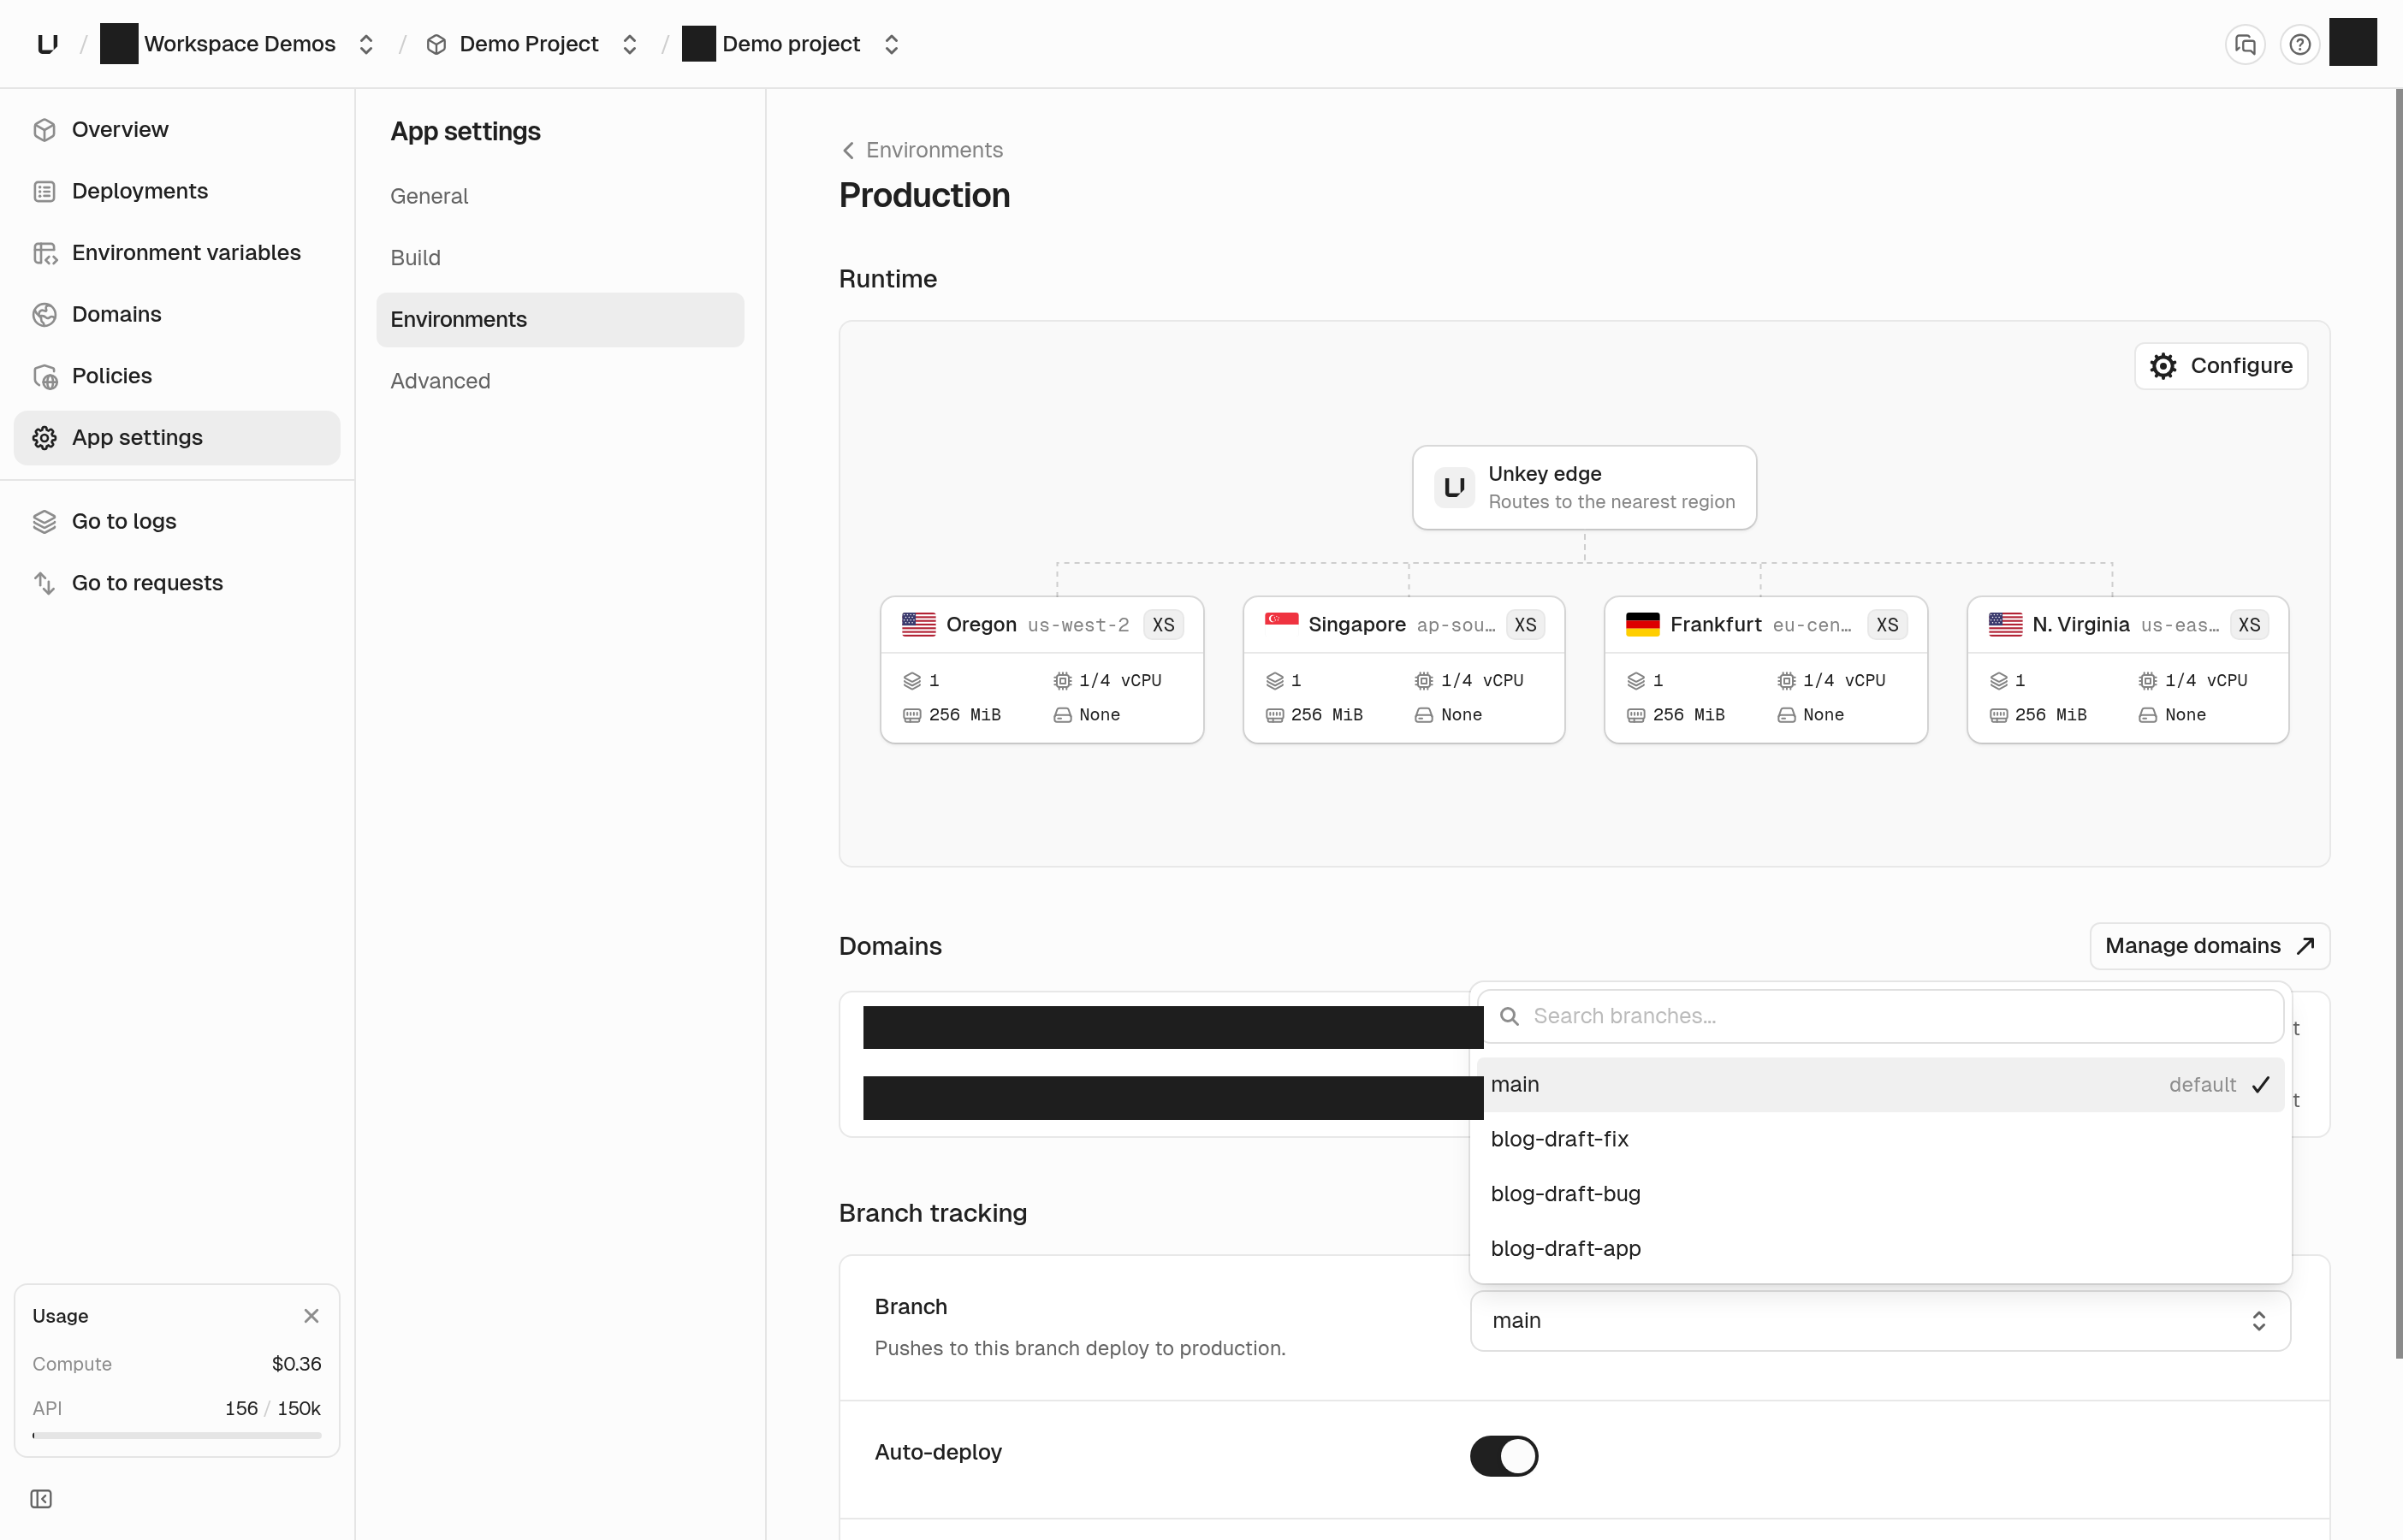Click the Frankfurt German flag icon
The width and height of the screenshot is (2403, 1540).
click(1642, 624)
